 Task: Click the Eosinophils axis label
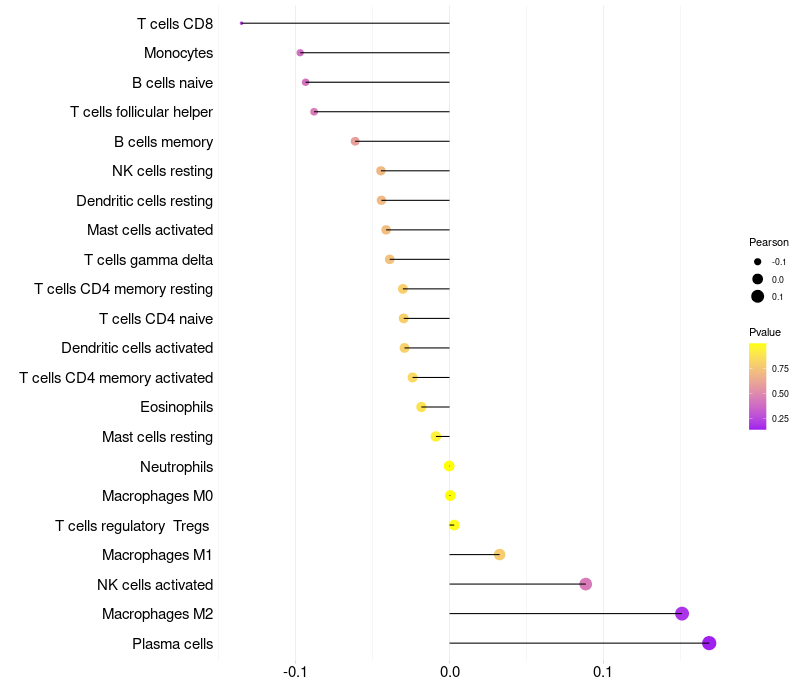tap(176, 407)
